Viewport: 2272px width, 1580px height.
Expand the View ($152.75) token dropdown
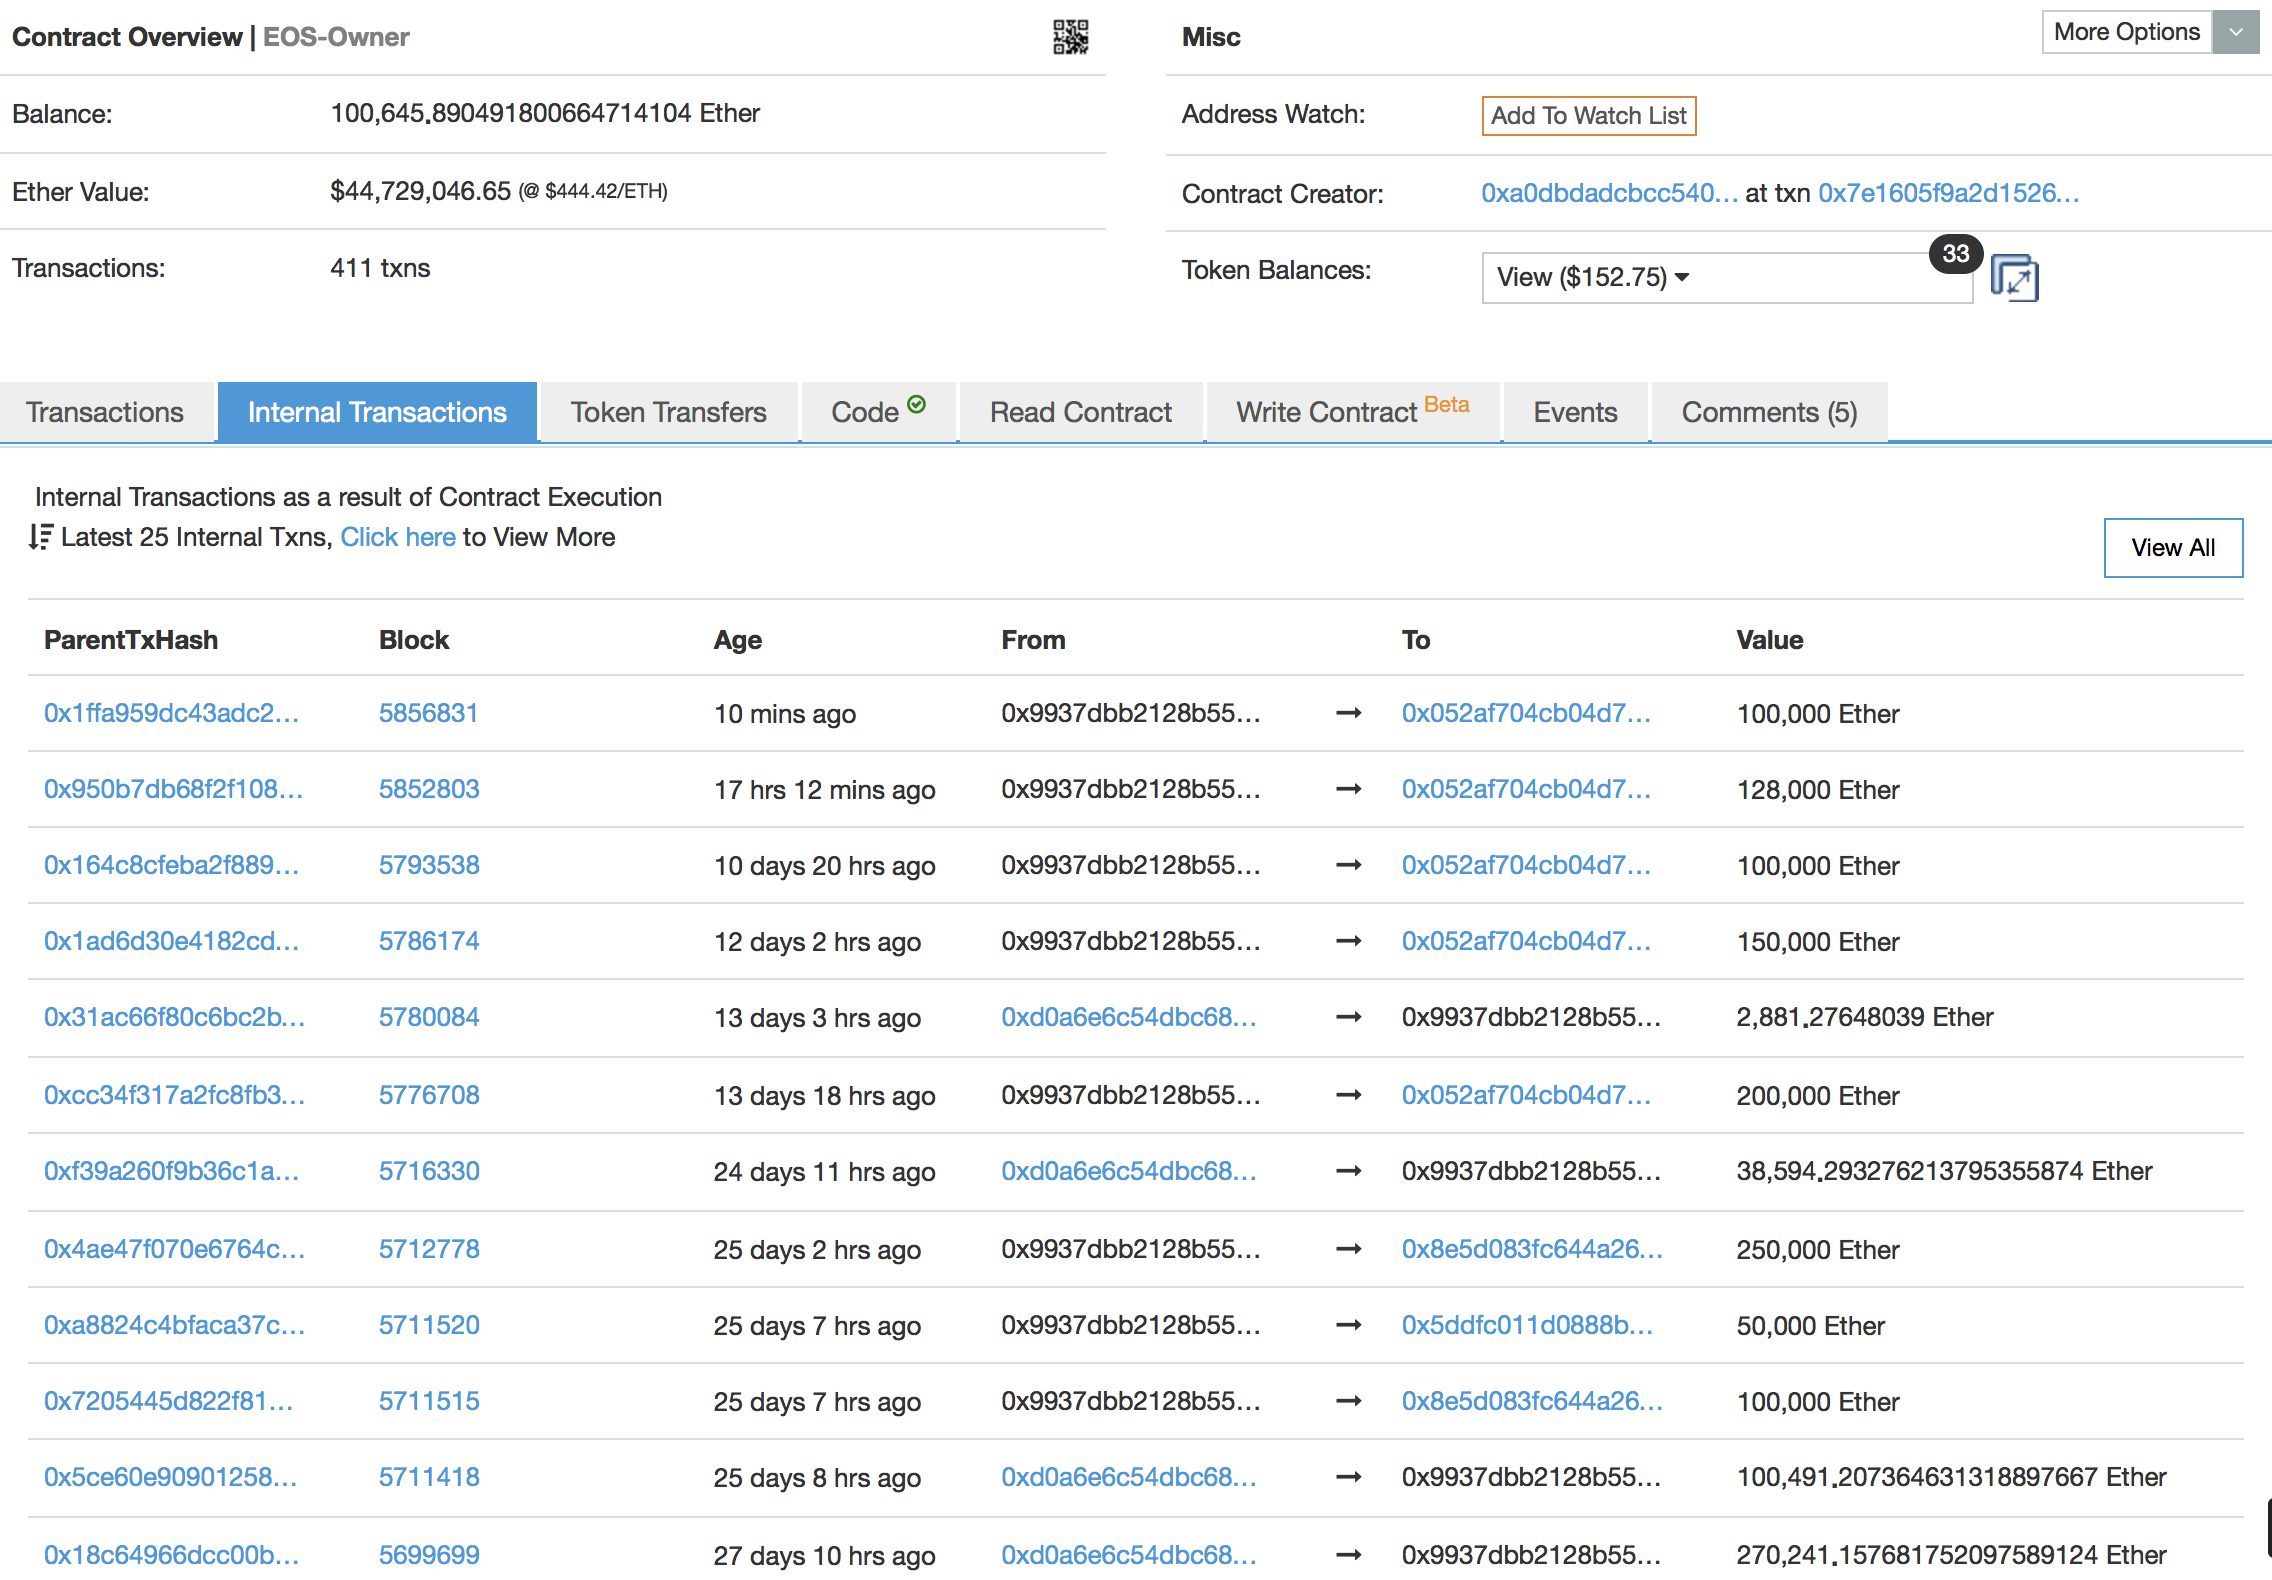pyautogui.click(x=1727, y=277)
